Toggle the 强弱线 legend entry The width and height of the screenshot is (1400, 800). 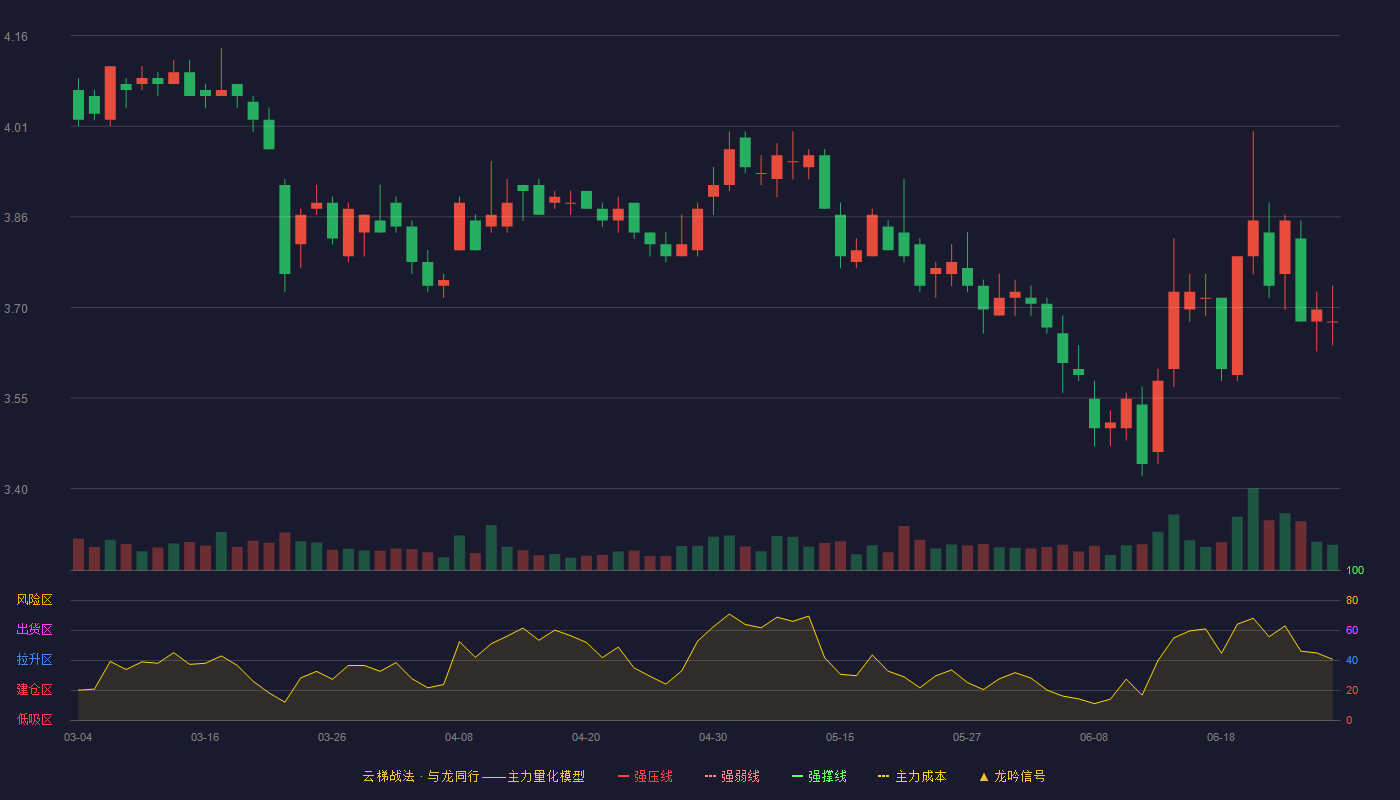point(732,776)
